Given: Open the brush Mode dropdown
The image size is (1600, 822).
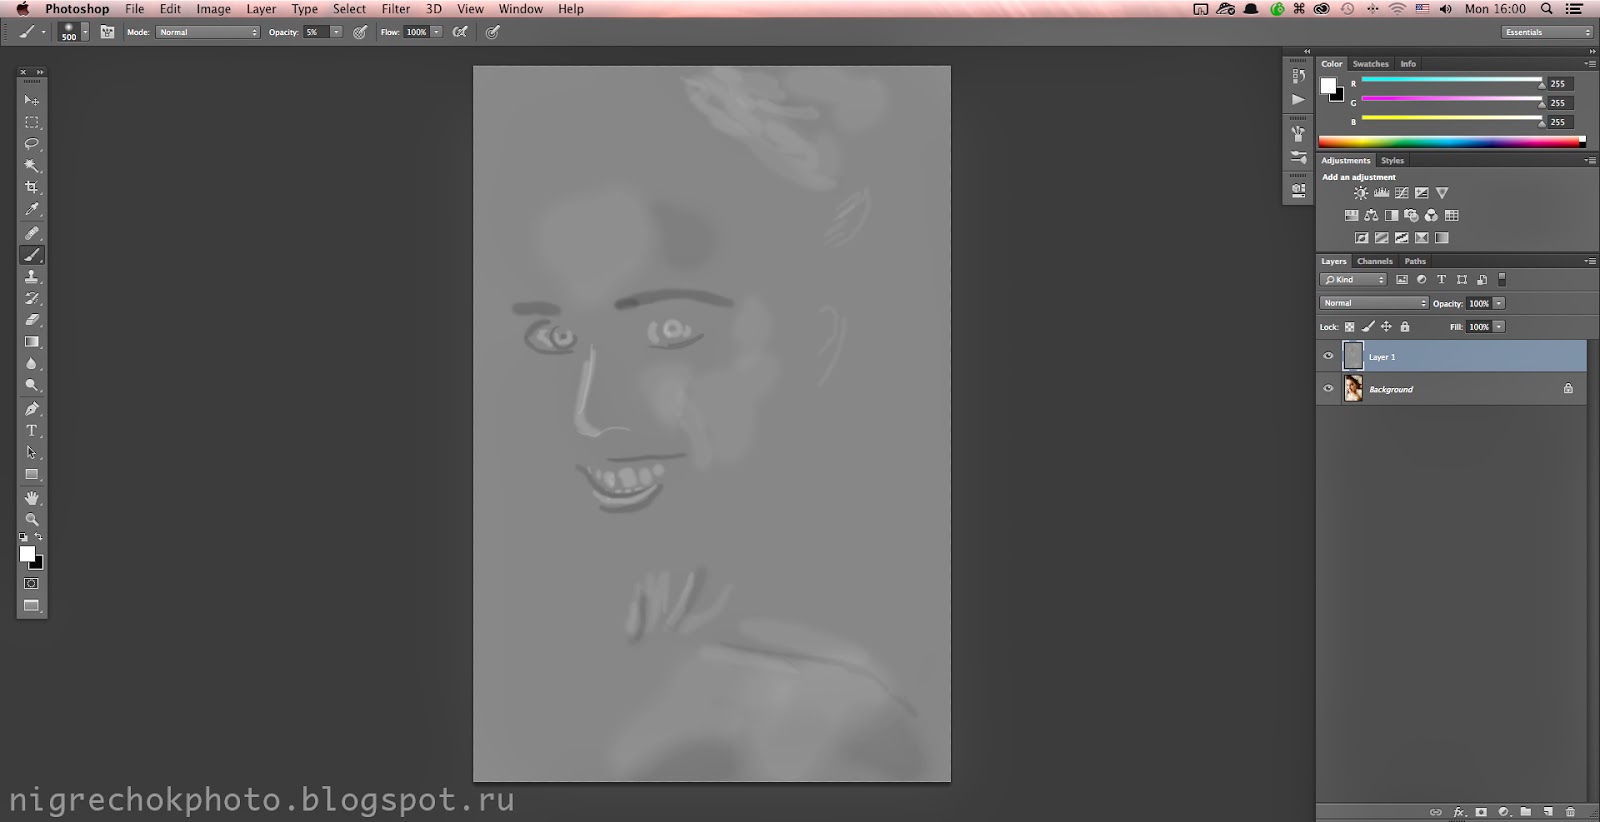Looking at the screenshot, I should (x=208, y=32).
